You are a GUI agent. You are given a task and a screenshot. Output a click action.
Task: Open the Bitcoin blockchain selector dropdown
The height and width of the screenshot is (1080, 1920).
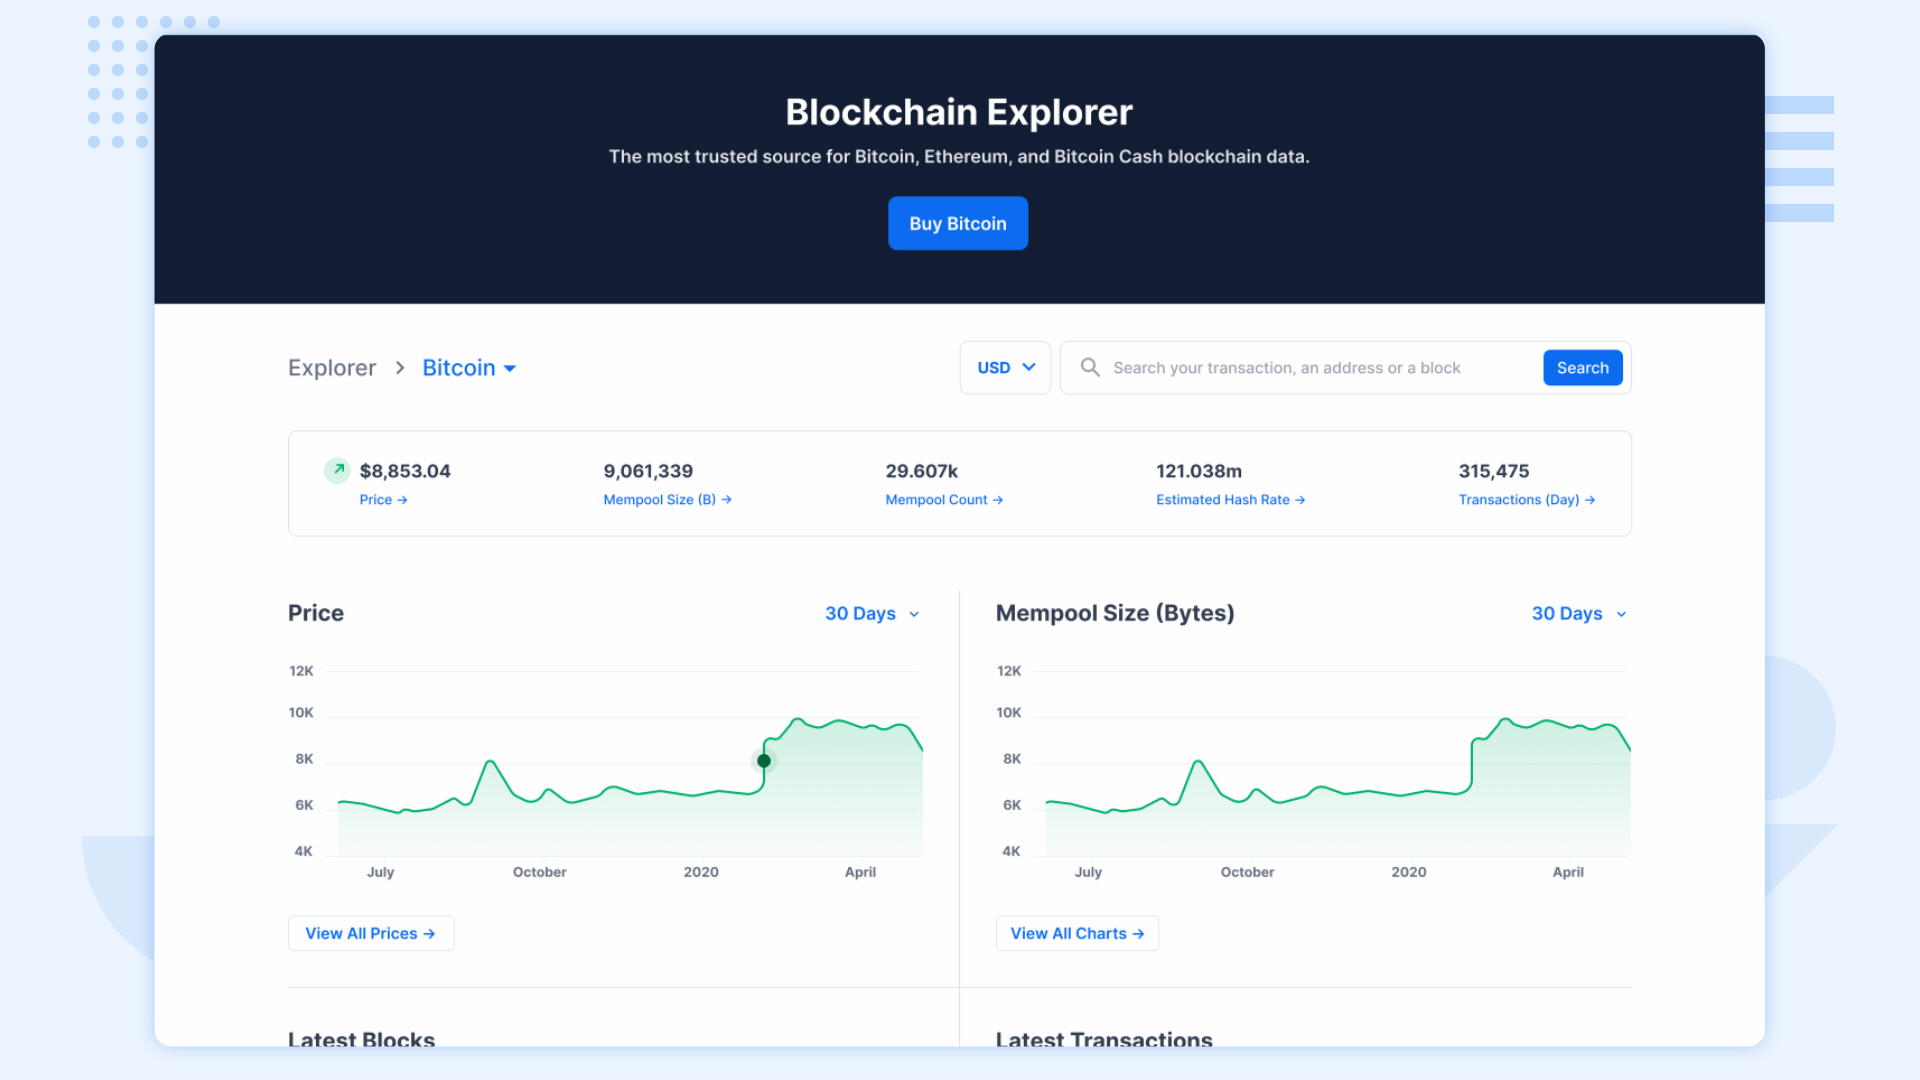coord(469,368)
